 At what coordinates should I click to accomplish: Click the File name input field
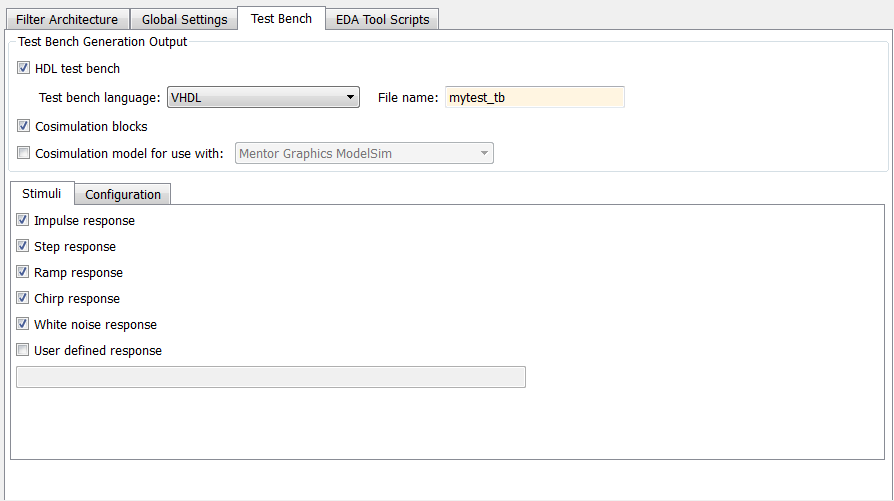(x=534, y=97)
